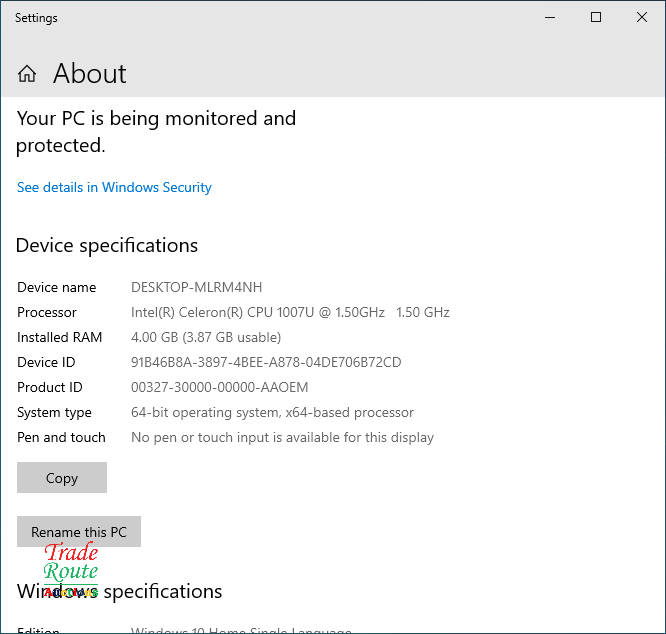The width and height of the screenshot is (666, 634).
Task: Click the About page heading
Action: tap(90, 74)
